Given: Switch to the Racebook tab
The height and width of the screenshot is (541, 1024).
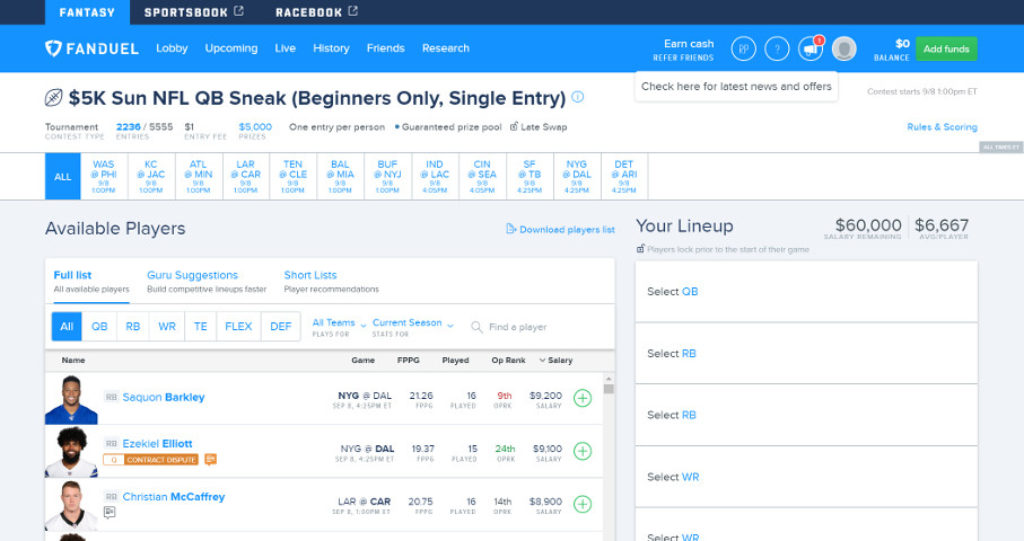Looking at the screenshot, I should click(x=316, y=12).
